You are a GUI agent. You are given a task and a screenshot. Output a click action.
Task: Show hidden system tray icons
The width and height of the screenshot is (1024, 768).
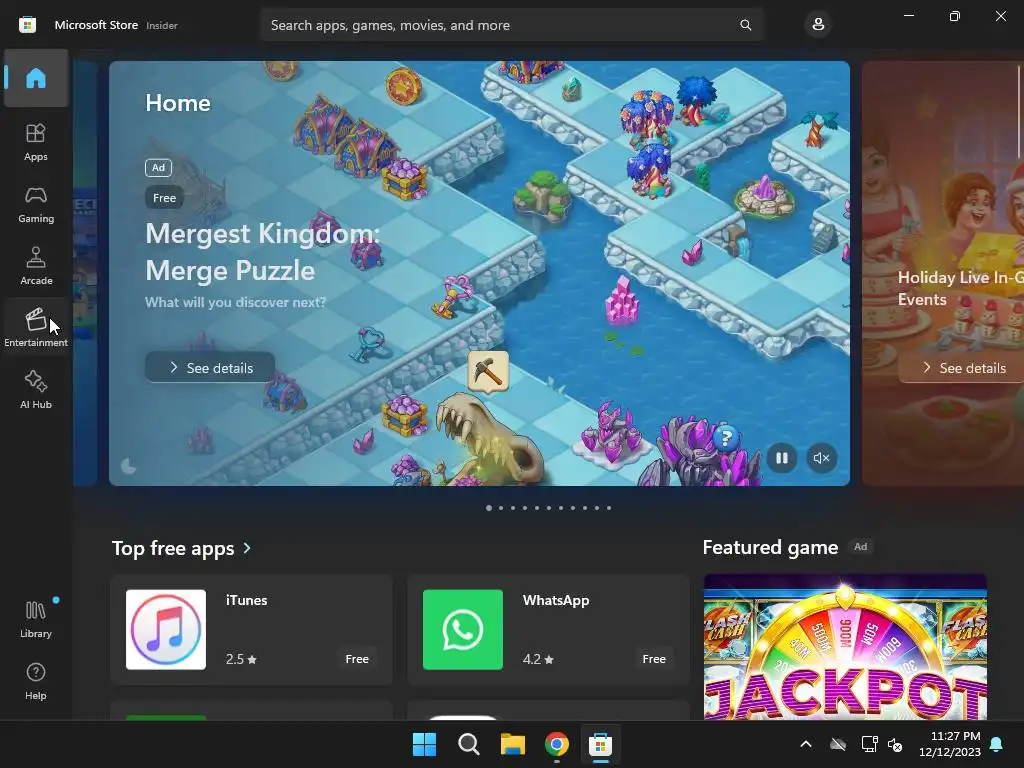[806, 744]
